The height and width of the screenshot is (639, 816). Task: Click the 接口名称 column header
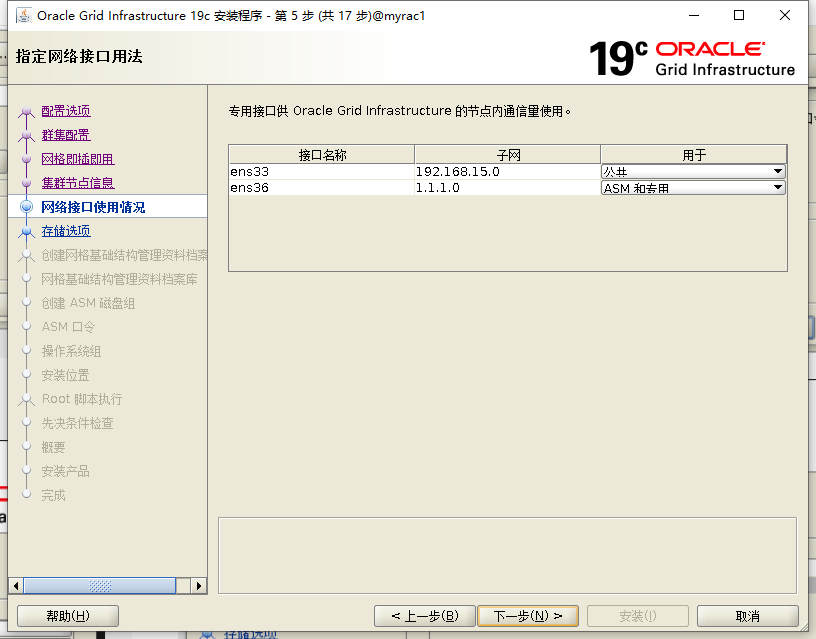tap(322, 155)
